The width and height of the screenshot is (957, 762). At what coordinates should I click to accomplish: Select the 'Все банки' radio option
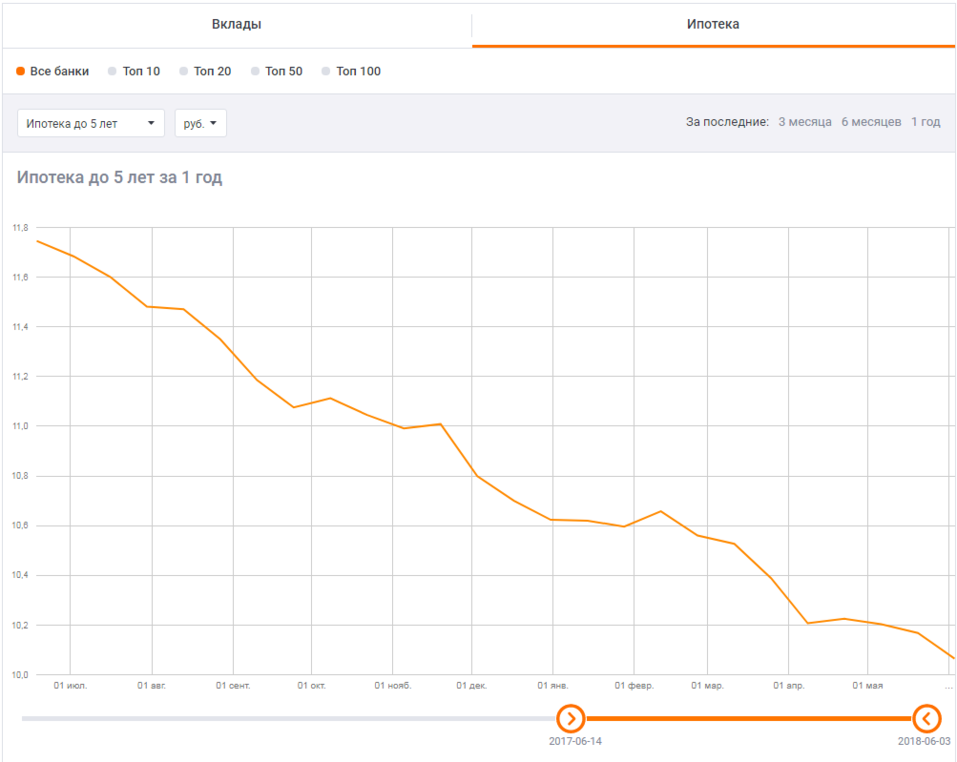pos(53,71)
